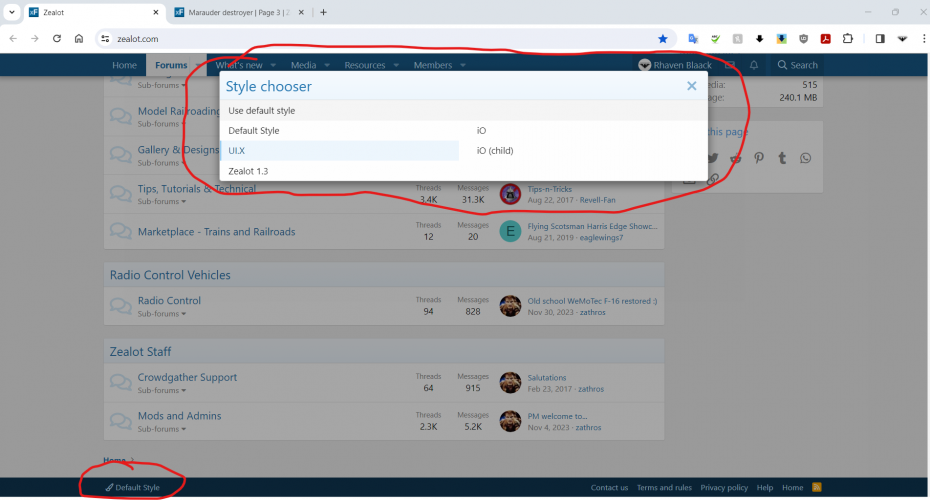
Task: Expand the Media menu dropdown arrow
Action: click(327, 65)
